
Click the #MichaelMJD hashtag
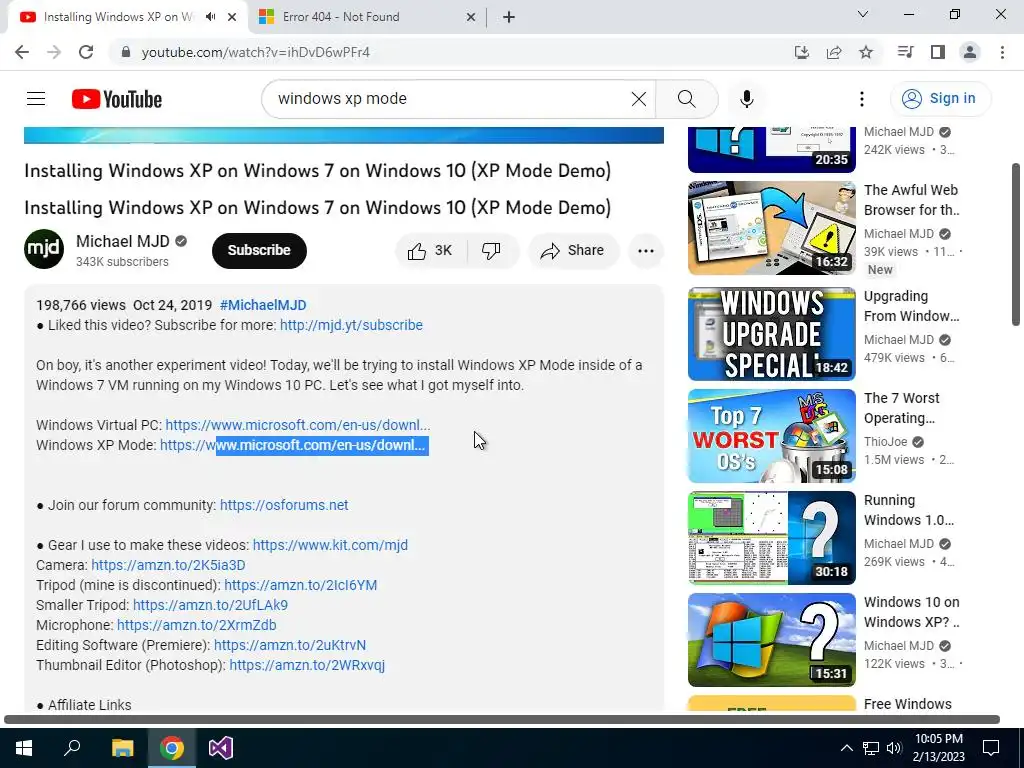263,305
